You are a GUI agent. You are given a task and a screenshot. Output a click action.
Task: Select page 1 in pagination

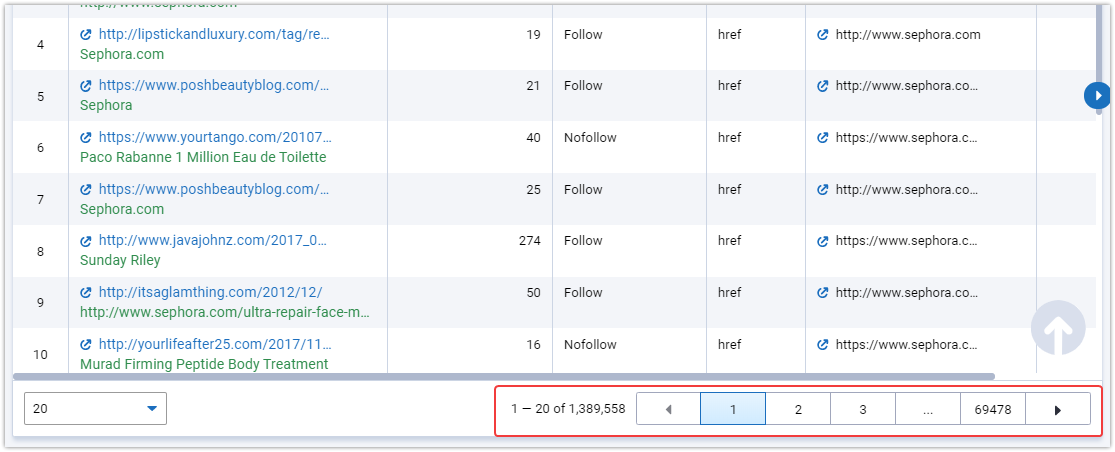pos(733,409)
